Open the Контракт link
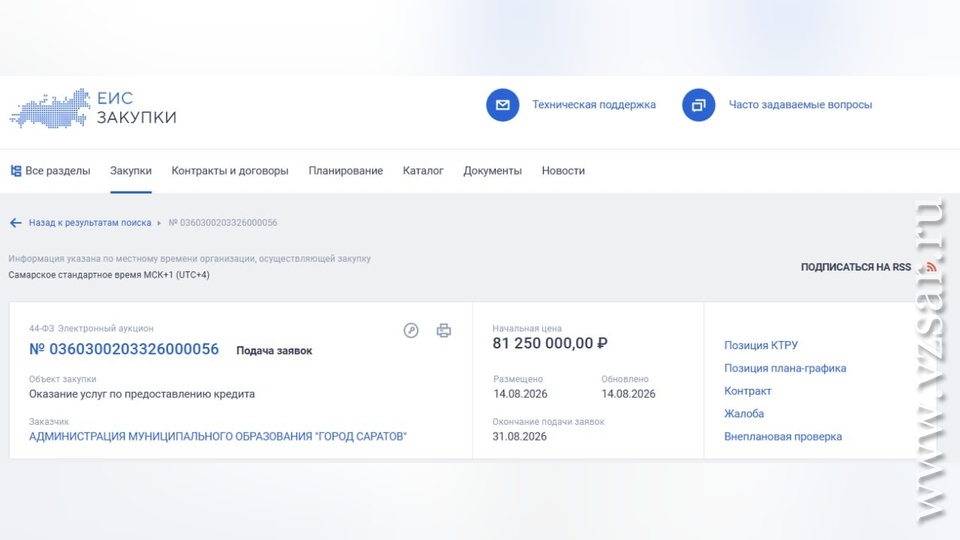This screenshot has height=540, width=960. (x=748, y=391)
